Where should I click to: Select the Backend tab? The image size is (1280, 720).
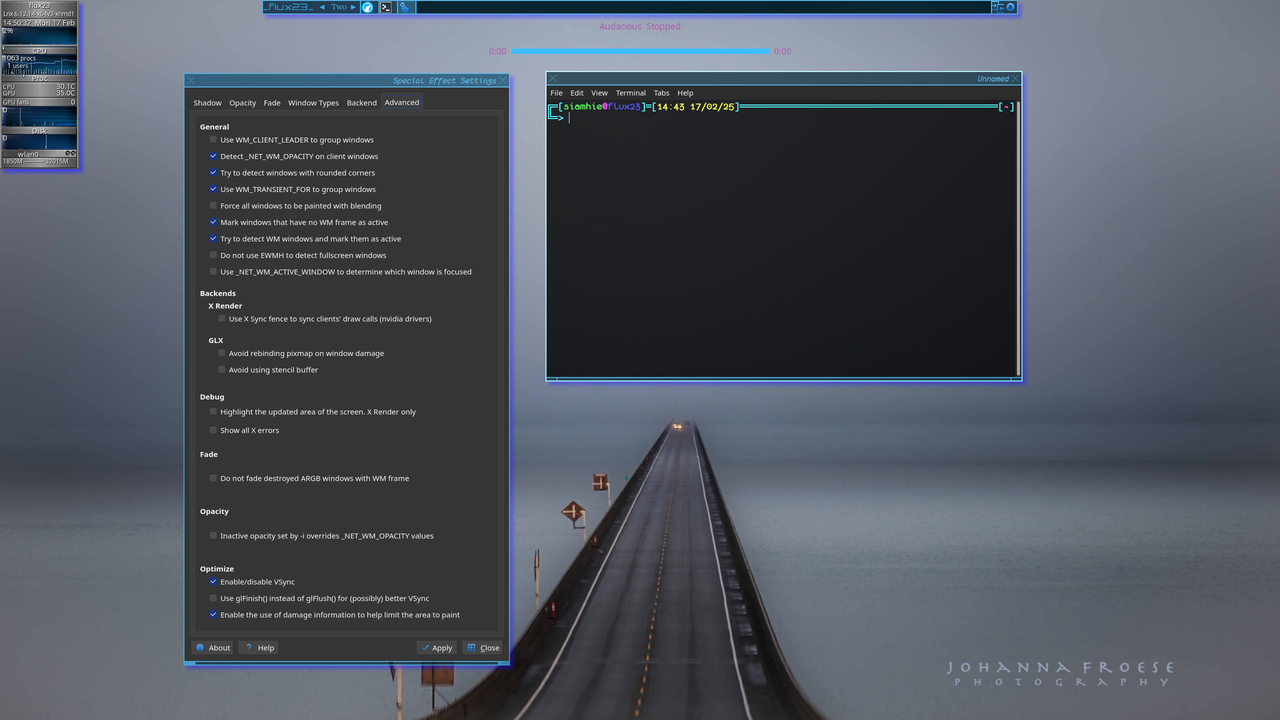tap(362, 102)
